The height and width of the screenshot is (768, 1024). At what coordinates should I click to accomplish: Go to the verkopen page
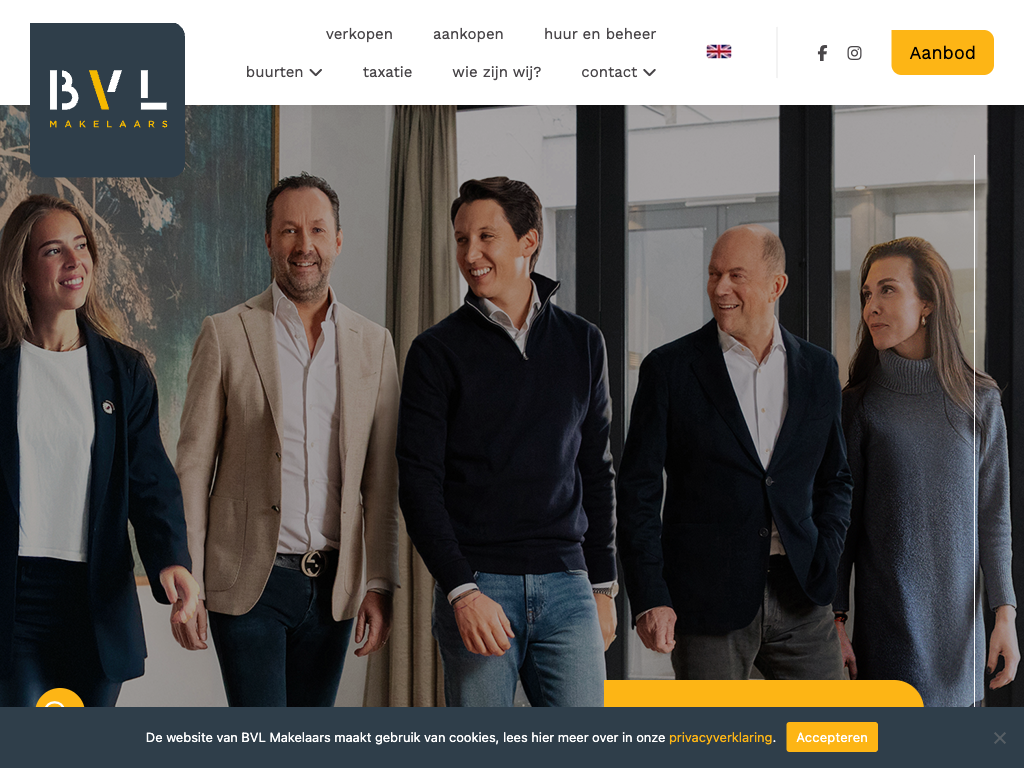pos(359,34)
